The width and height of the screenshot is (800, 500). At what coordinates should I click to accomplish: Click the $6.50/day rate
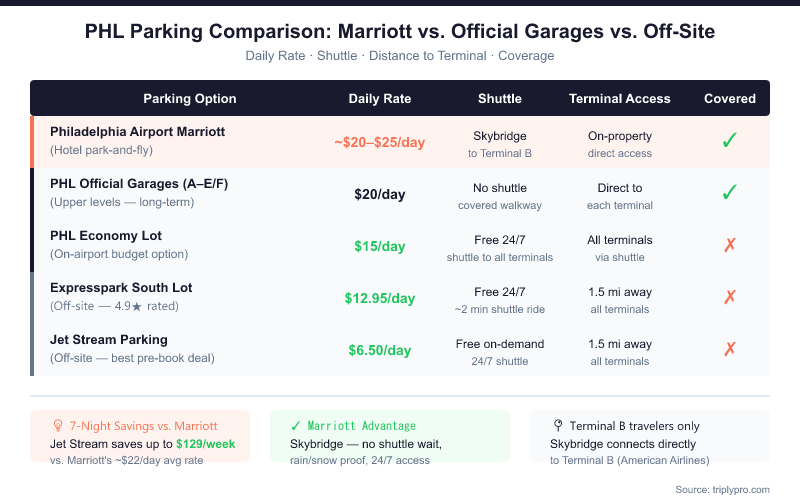click(380, 350)
